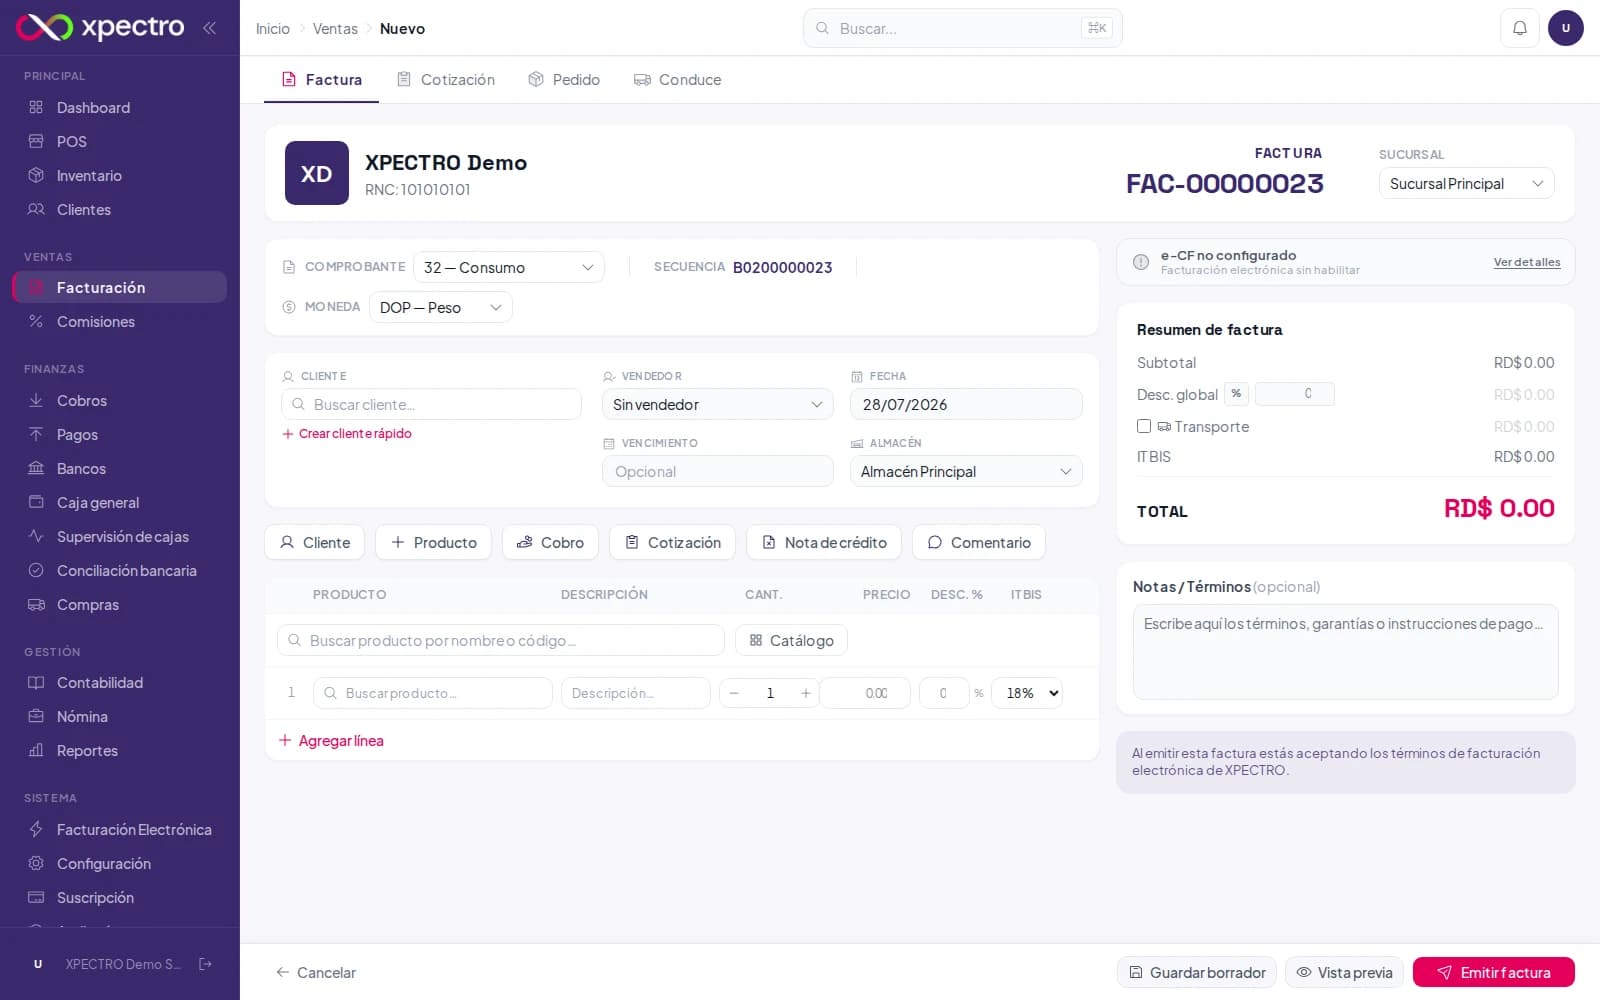Click the Fecha date field
Screen dimensions: 1600x1000
coord(966,404)
